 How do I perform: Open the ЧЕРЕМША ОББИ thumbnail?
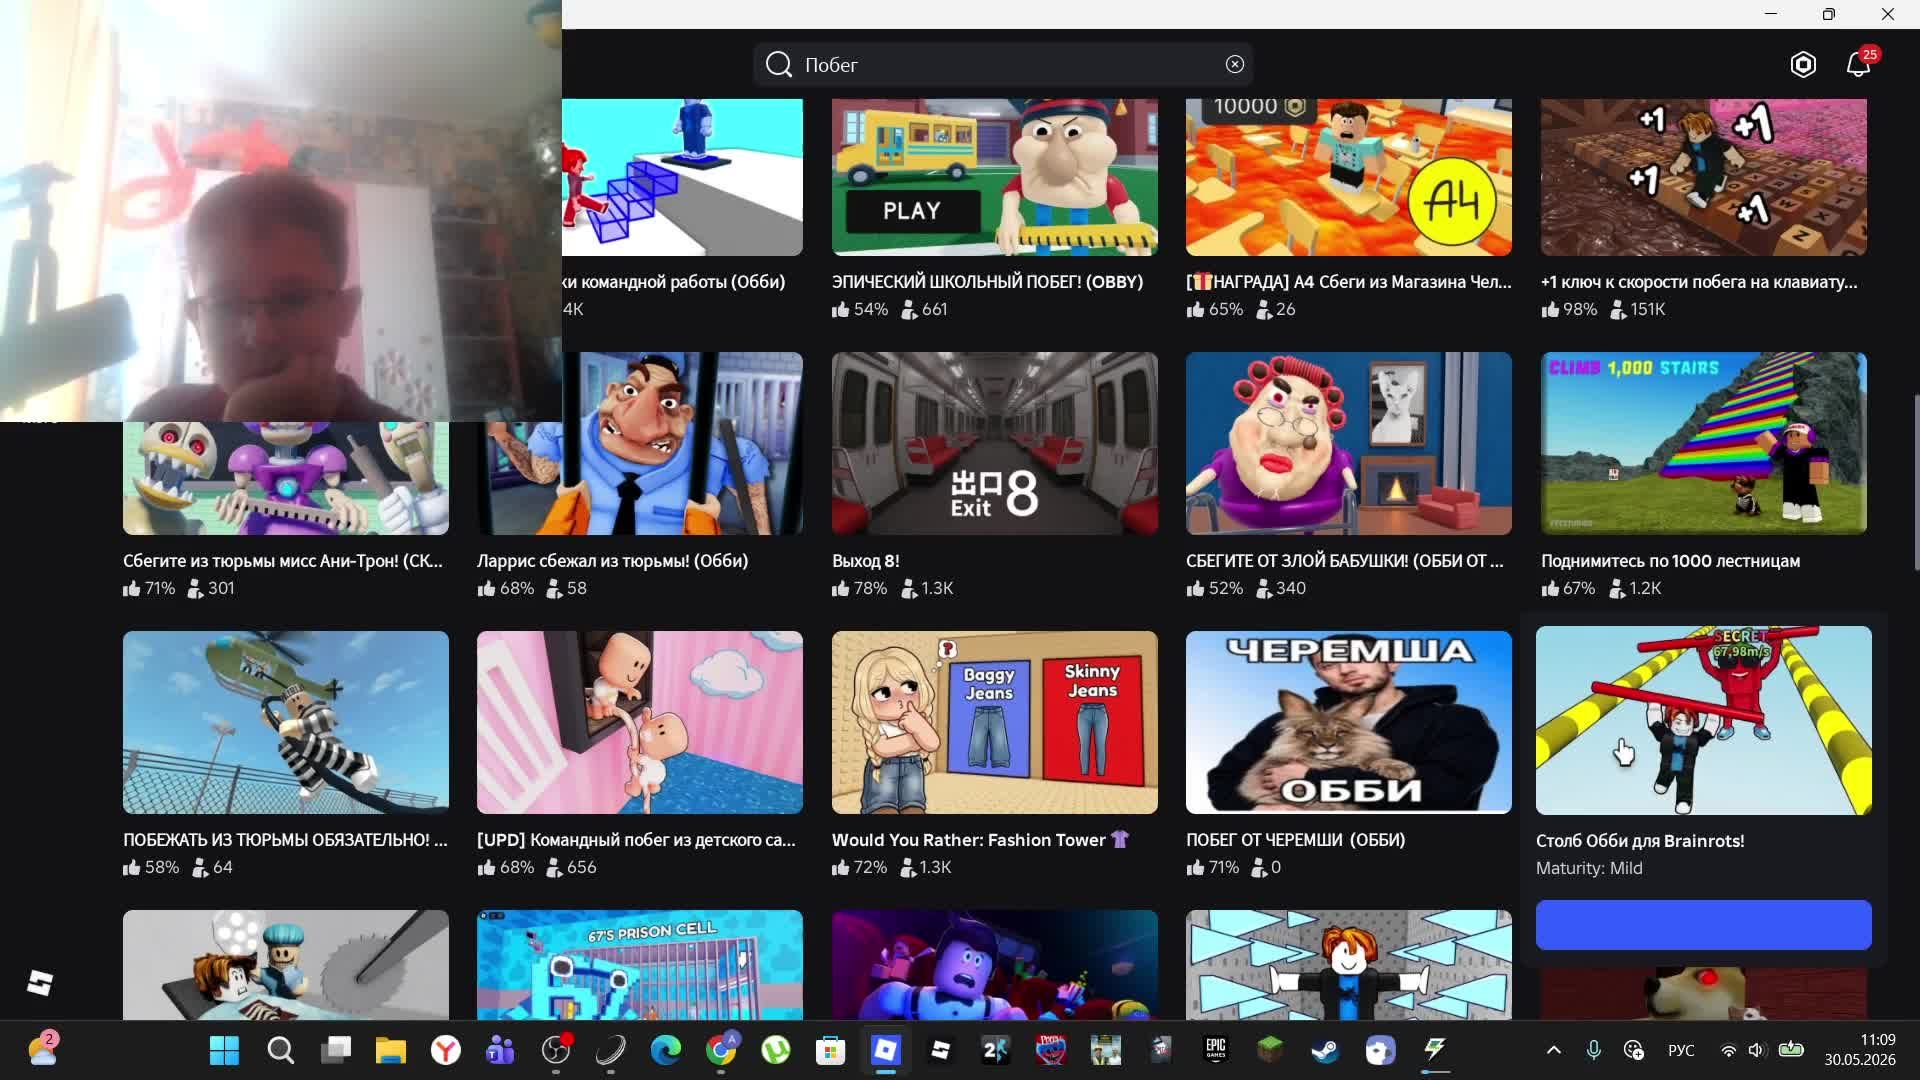(x=1348, y=722)
